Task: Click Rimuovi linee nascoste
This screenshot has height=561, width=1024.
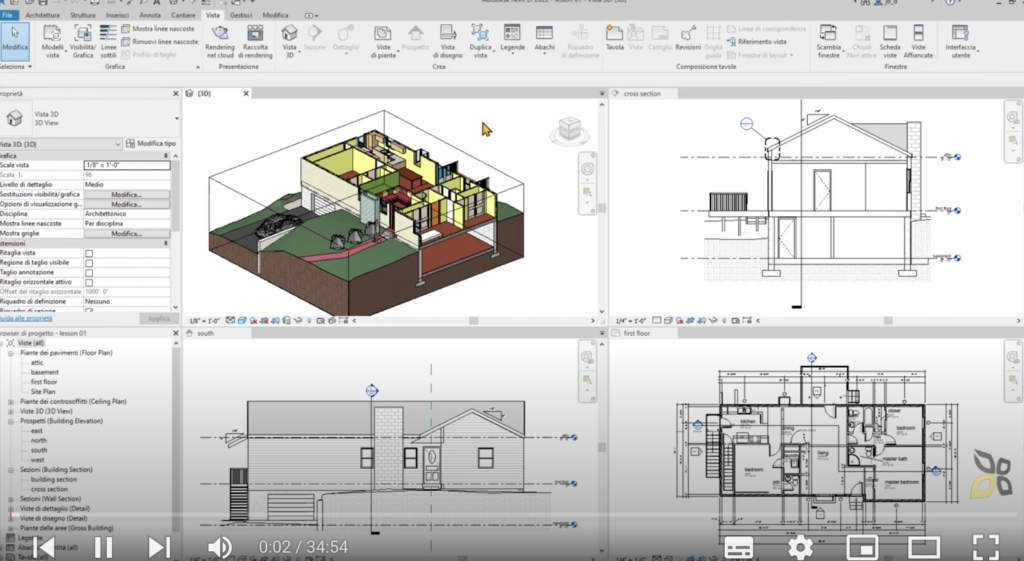Action: tap(159, 41)
